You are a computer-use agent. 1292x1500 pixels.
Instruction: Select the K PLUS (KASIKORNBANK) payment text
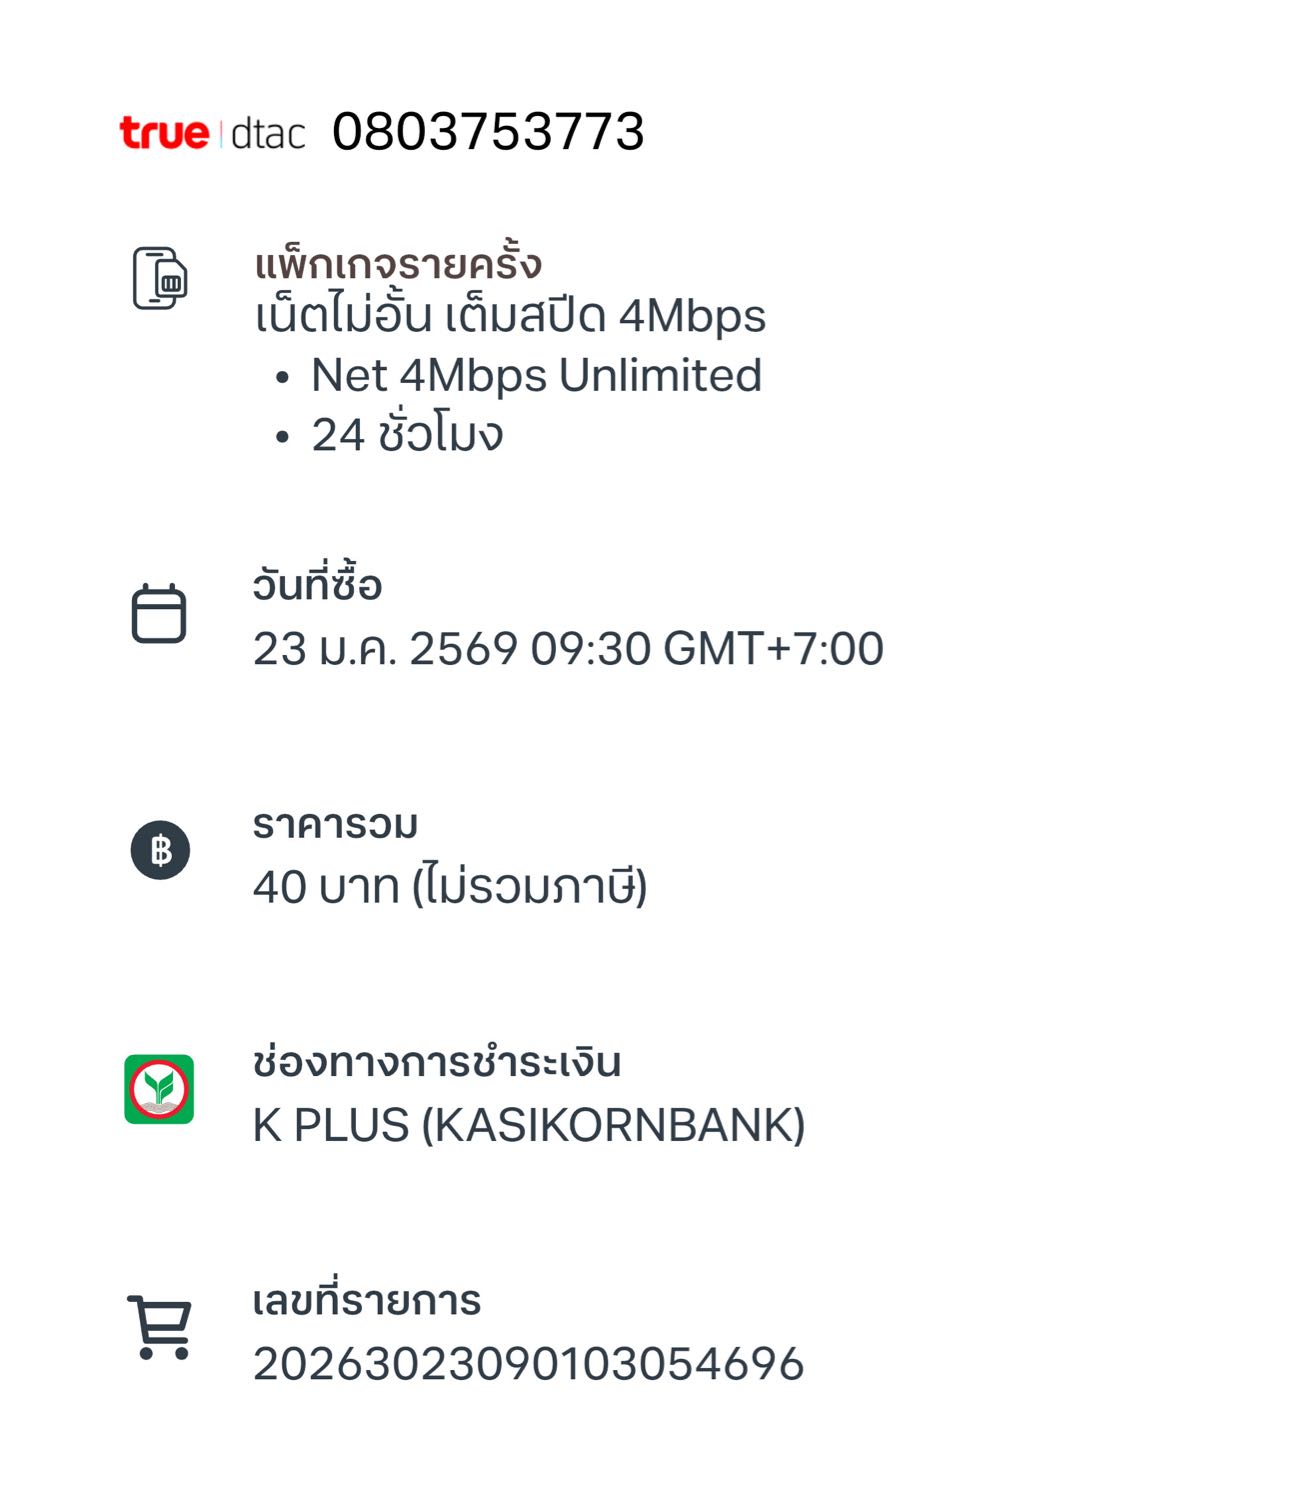click(528, 1125)
